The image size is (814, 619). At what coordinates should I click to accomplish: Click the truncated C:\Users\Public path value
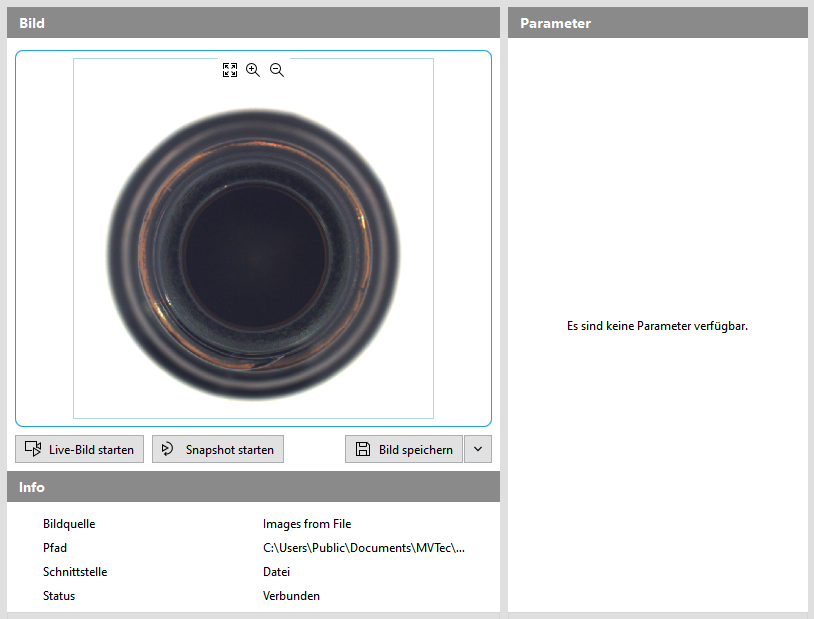[364, 548]
